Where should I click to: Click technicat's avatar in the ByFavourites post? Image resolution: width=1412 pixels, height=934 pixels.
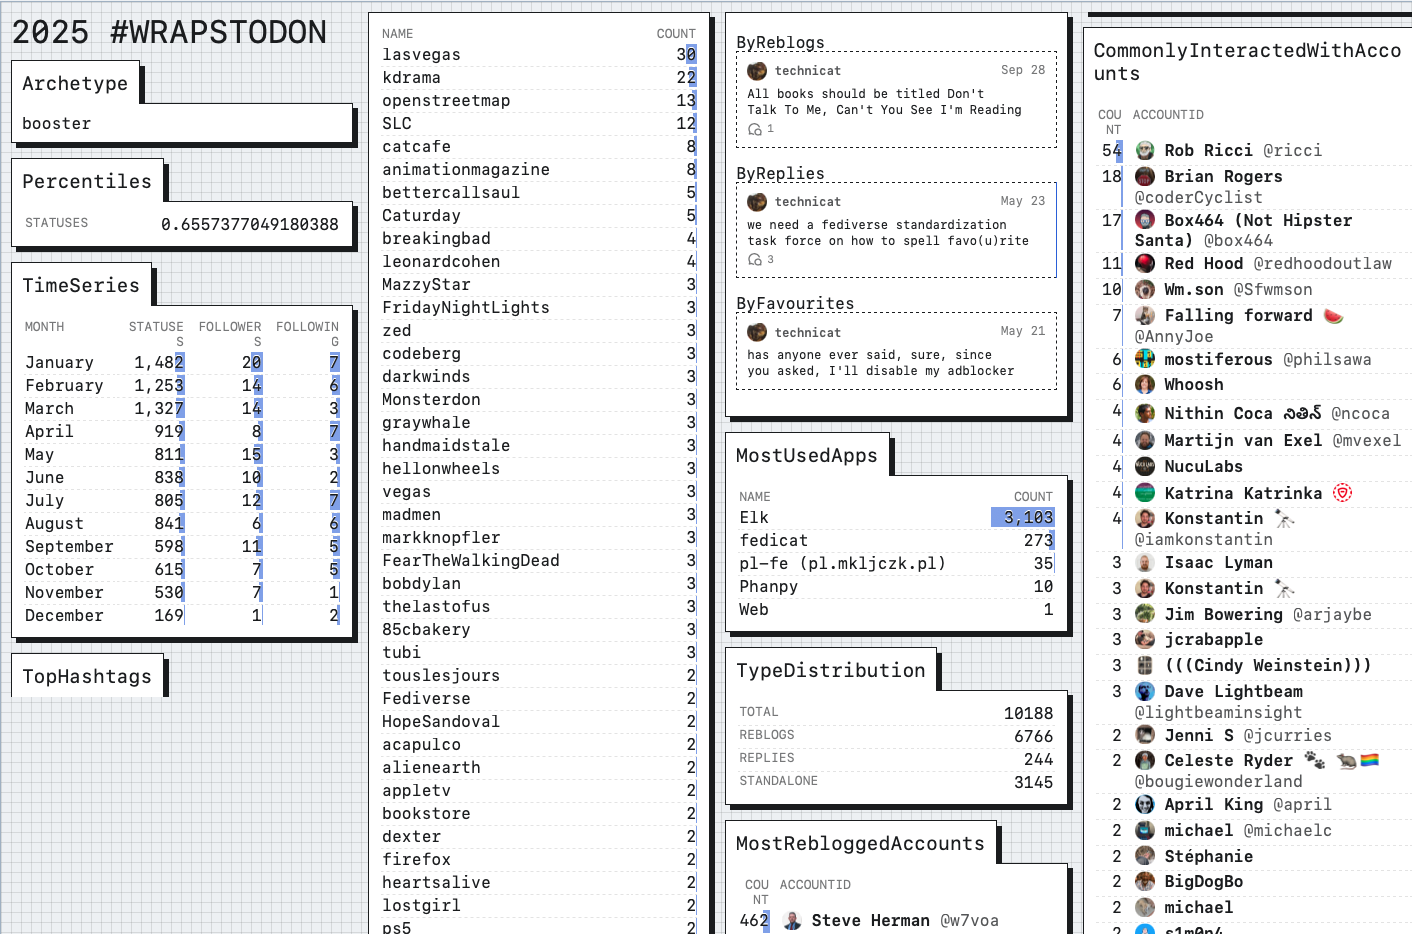point(757,332)
